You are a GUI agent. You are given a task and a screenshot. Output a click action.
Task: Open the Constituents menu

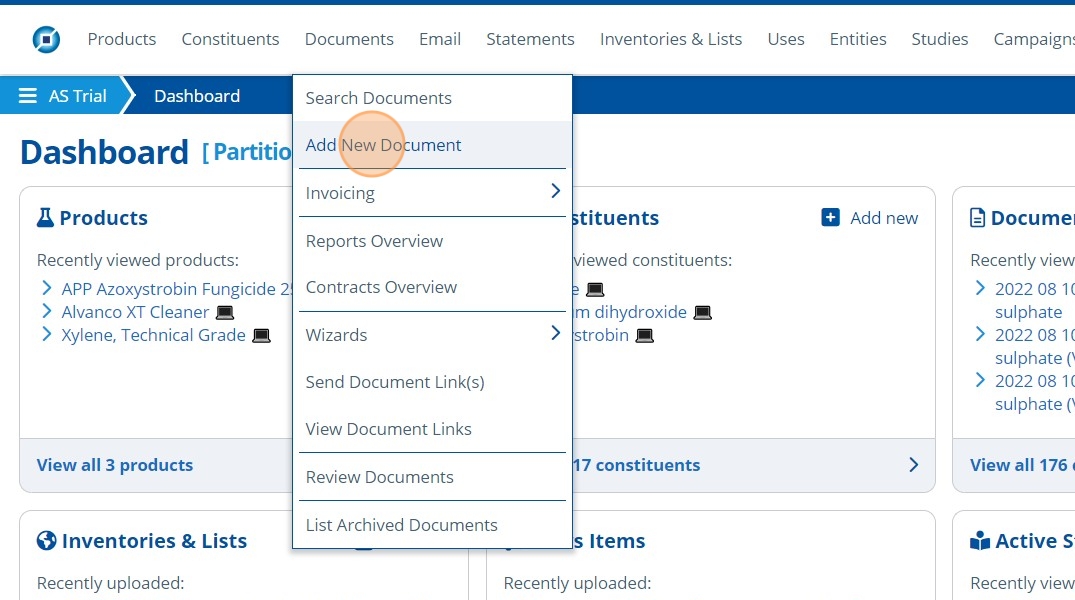[x=230, y=39]
